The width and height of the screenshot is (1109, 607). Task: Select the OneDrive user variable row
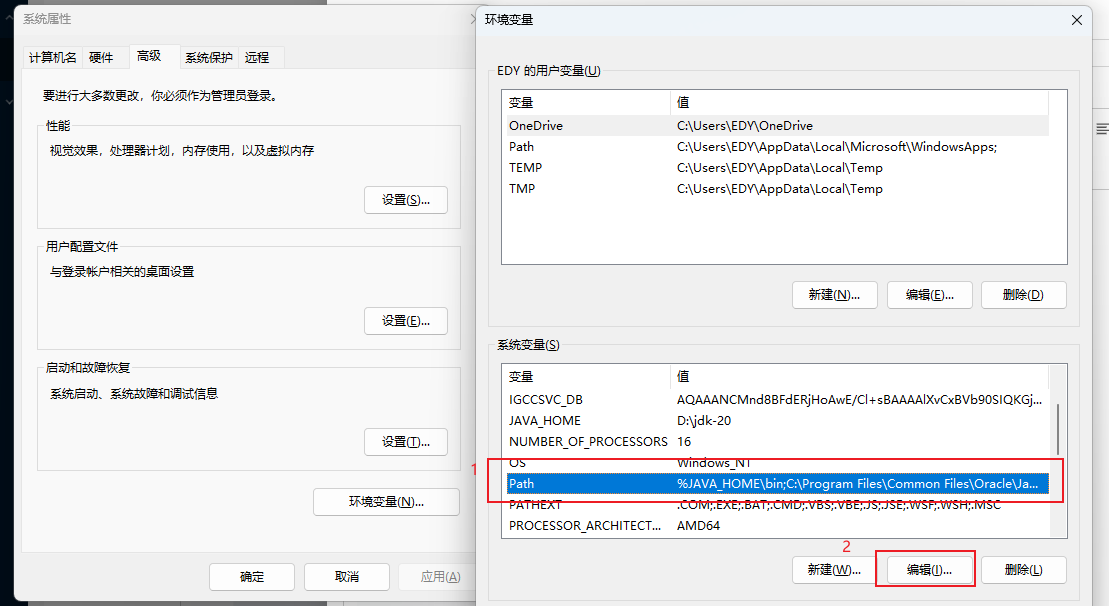[x=536, y=126]
